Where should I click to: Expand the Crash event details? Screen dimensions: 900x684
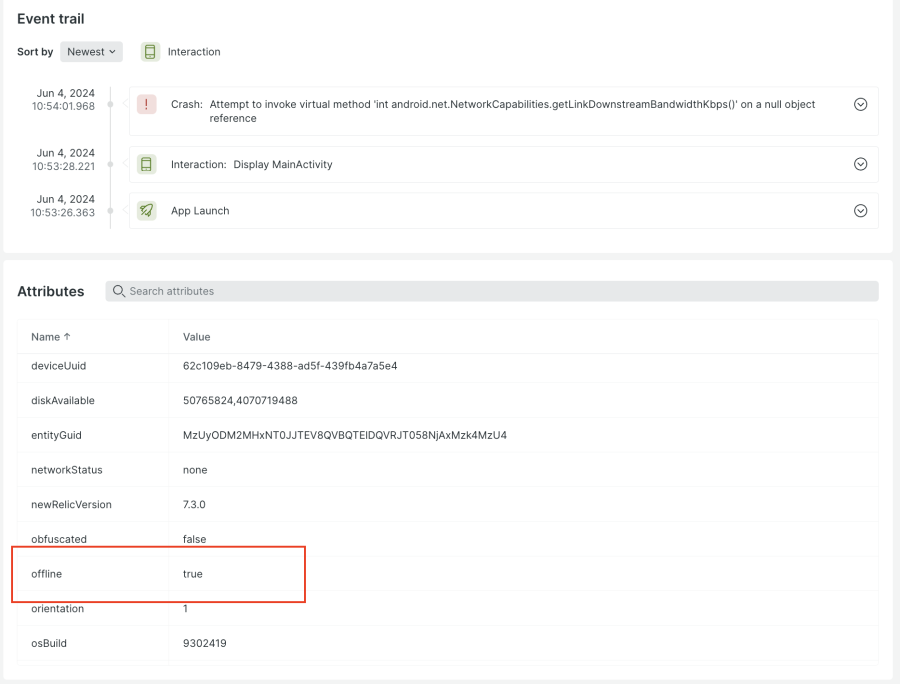pyautogui.click(x=860, y=104)
